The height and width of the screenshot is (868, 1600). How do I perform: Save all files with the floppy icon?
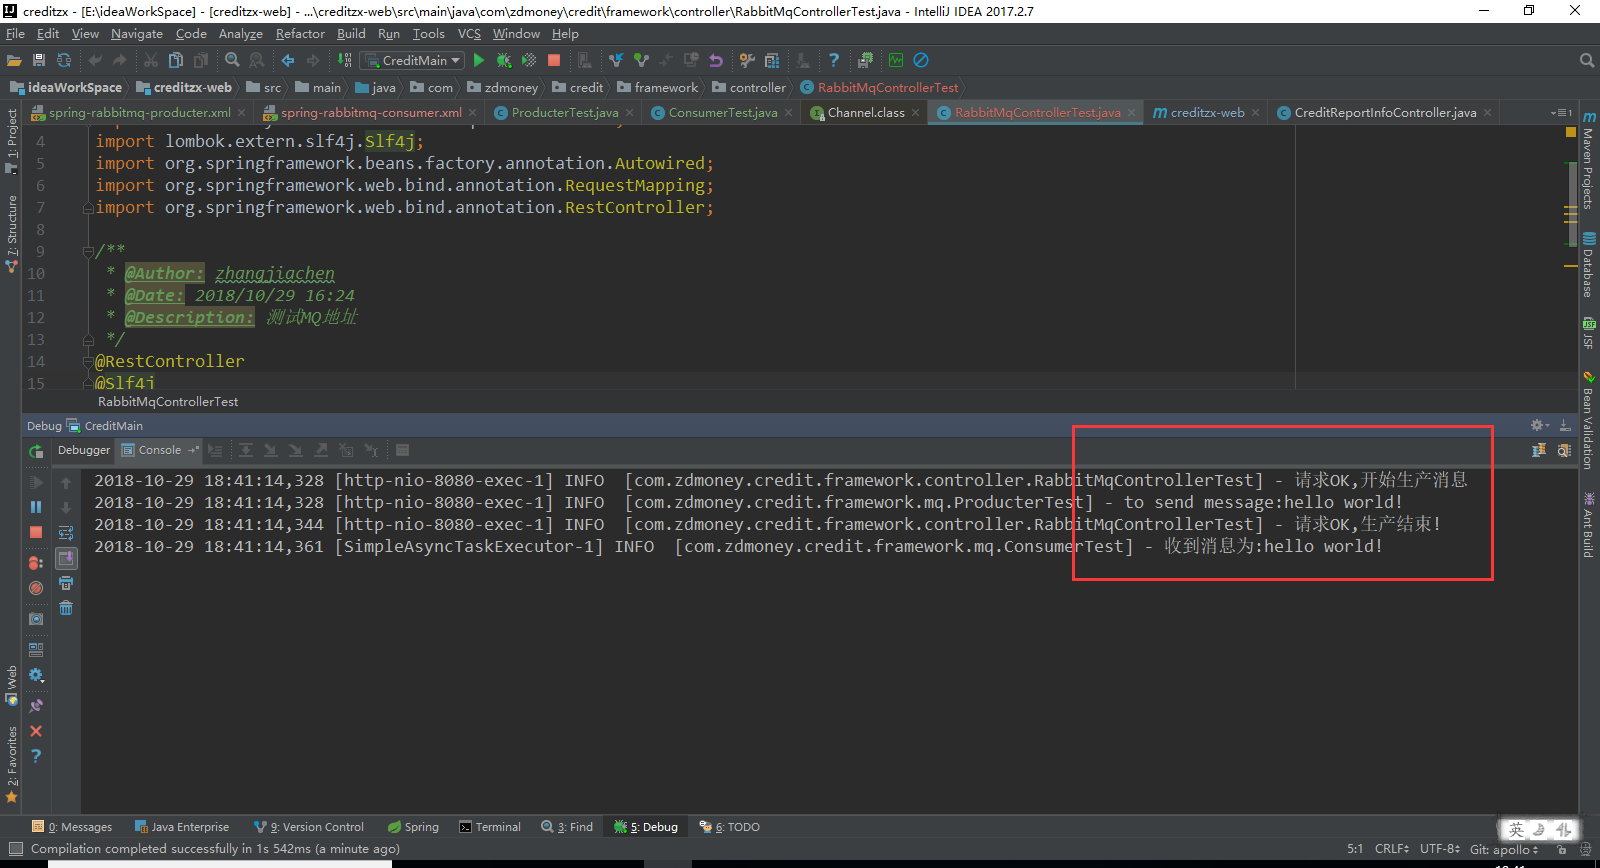39,61
